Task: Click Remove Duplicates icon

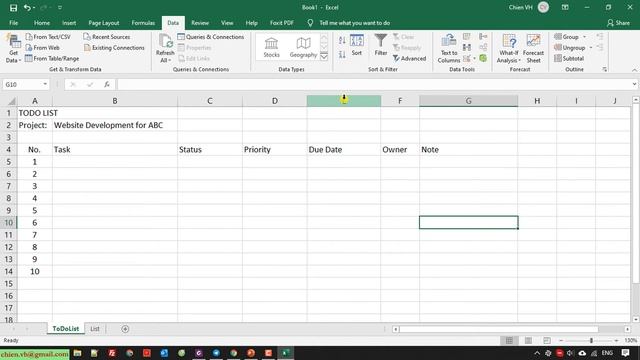Action: coord(467,48)
